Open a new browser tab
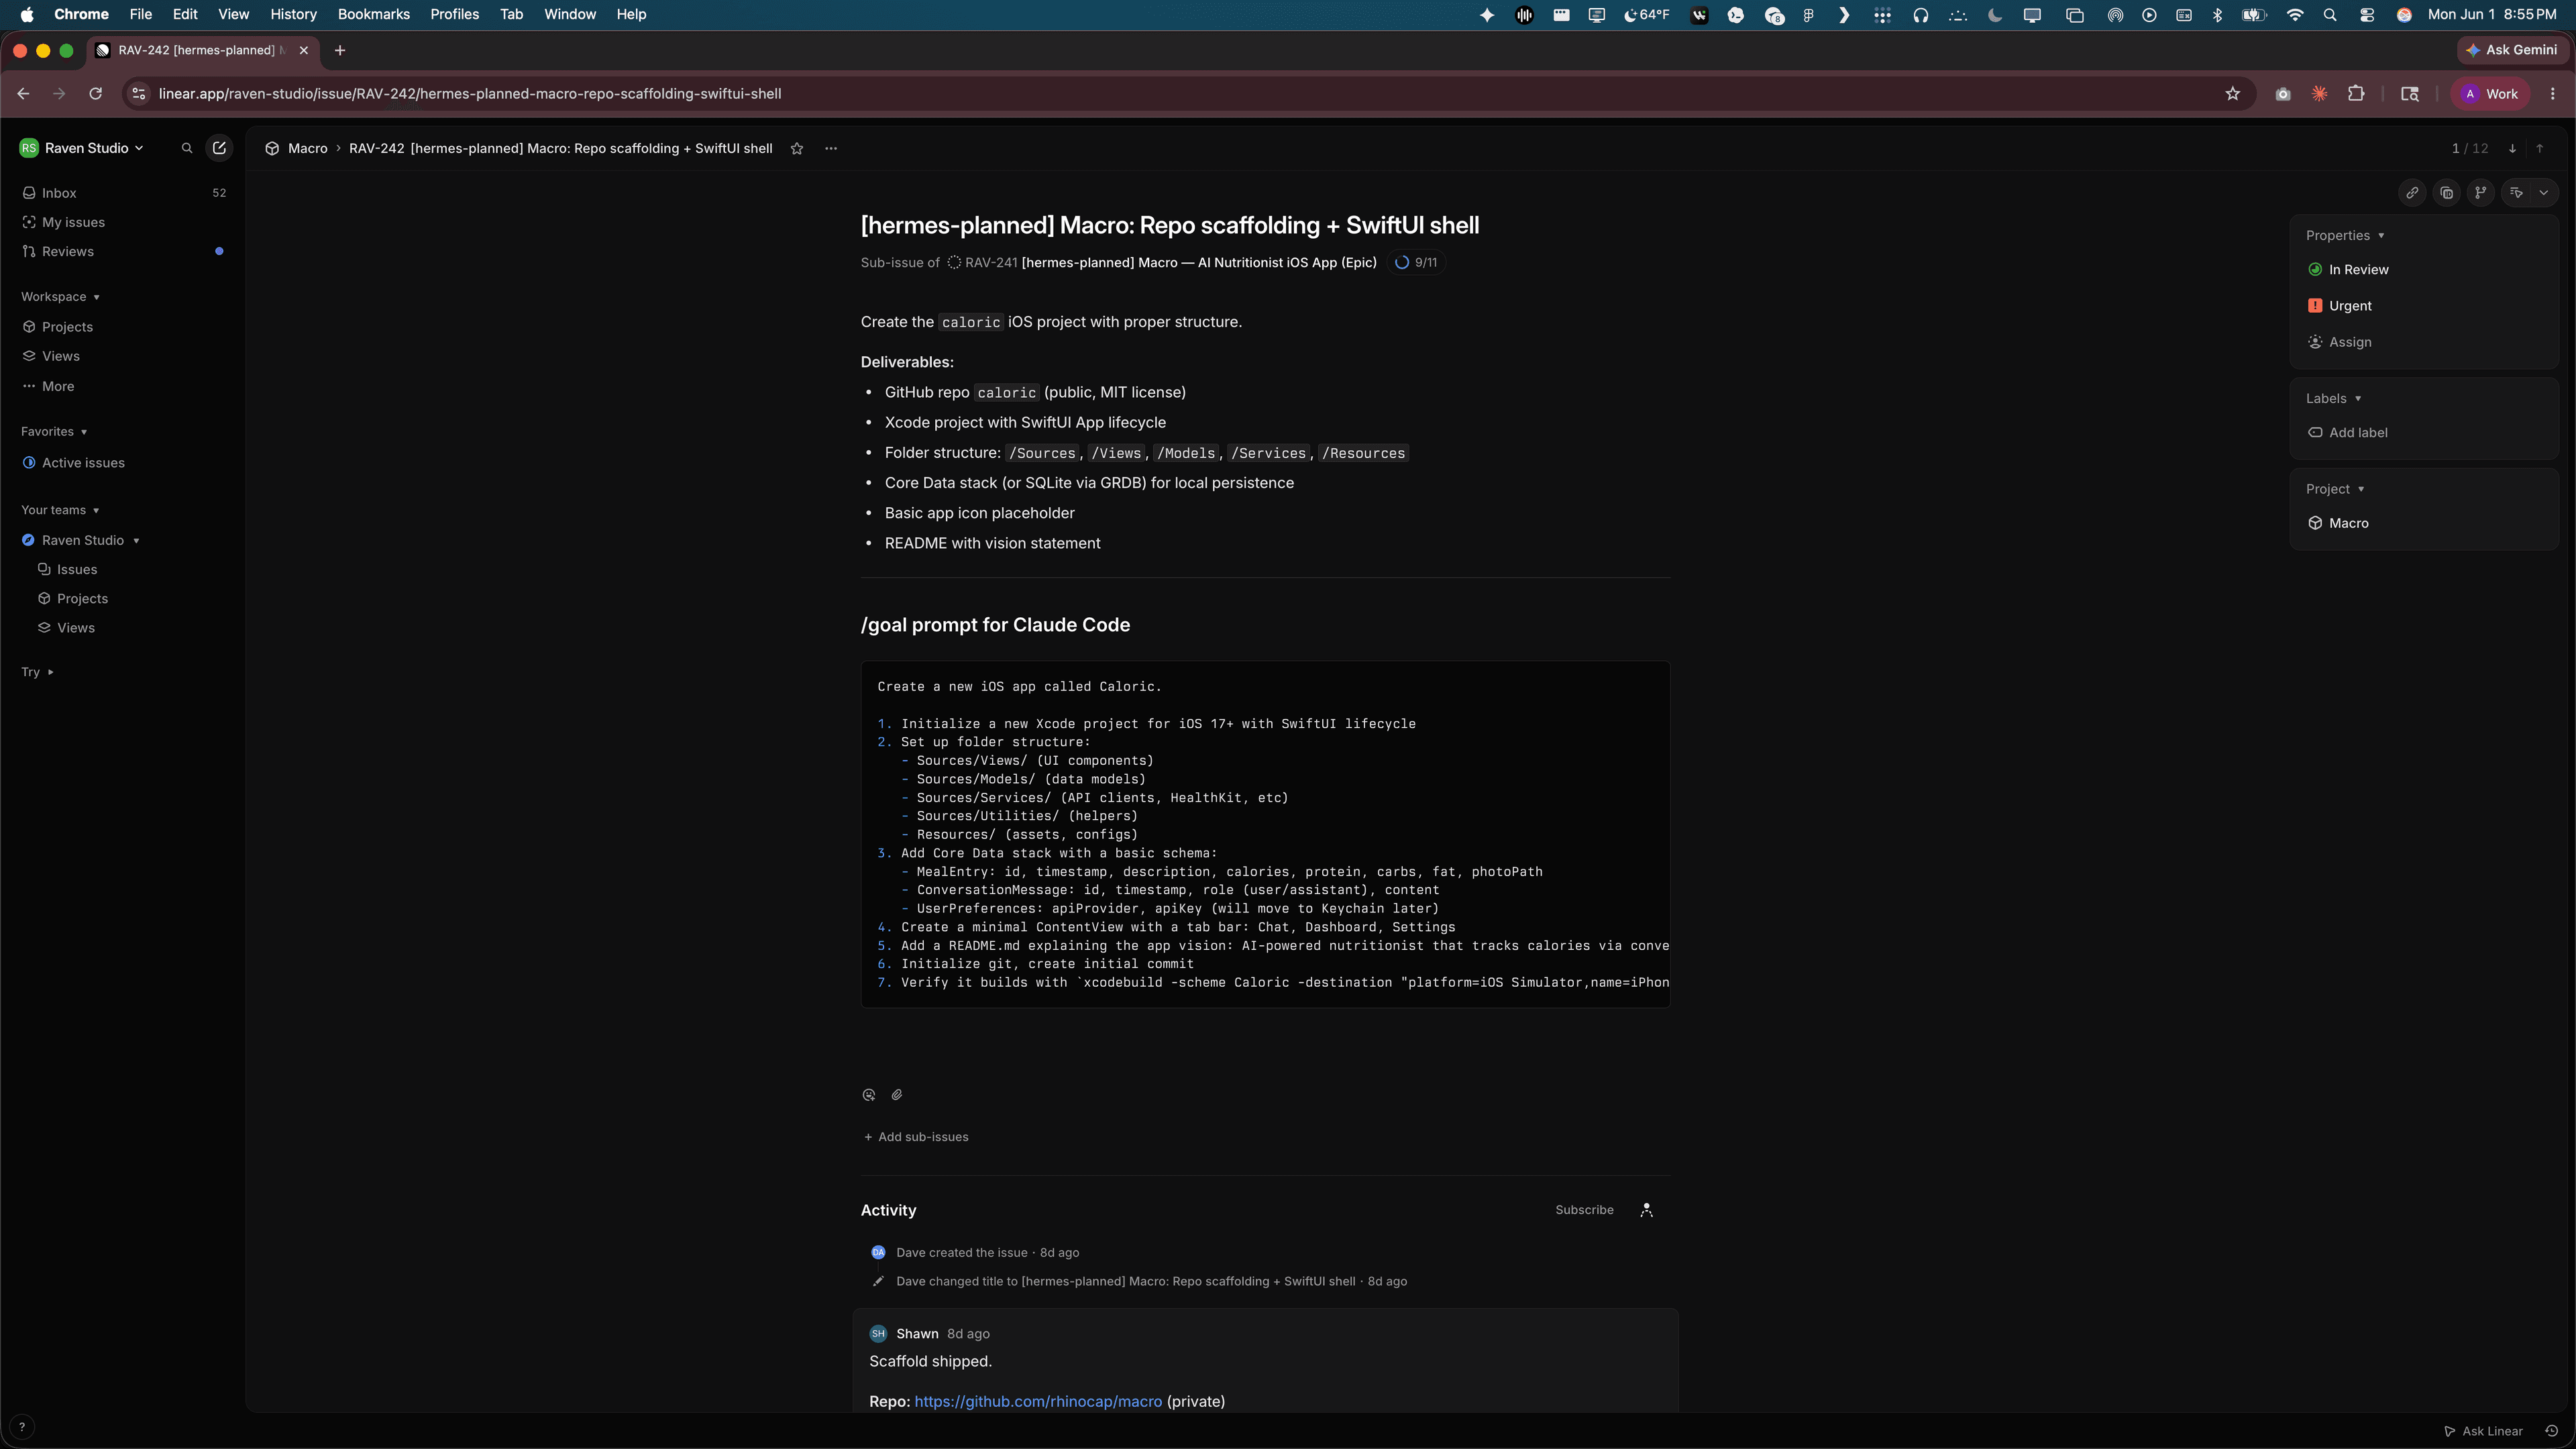The width and height of the screenshot is (2576, 1449). coord(340,50)
